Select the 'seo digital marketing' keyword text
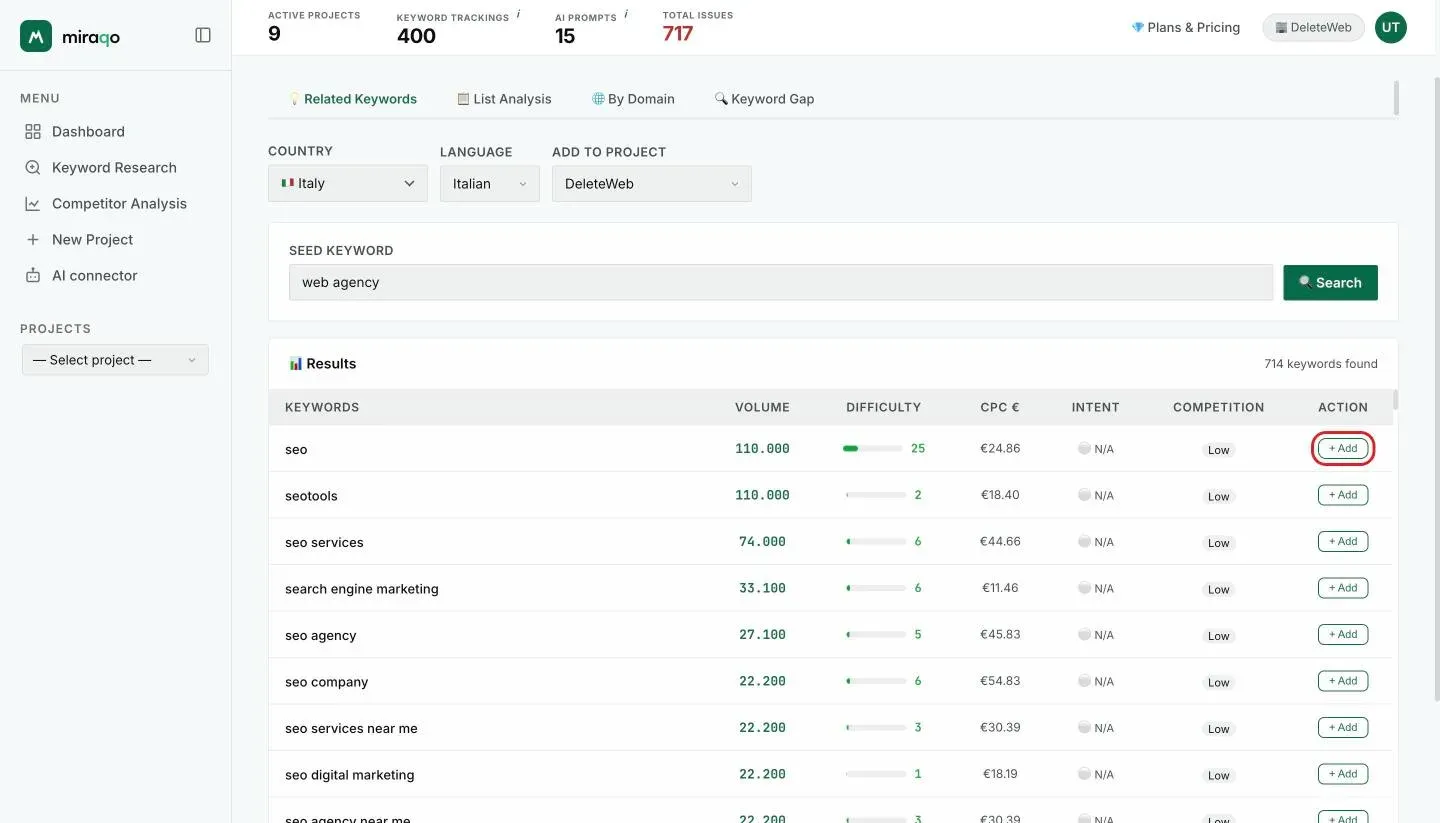The image size is (1440, 823). pyautogui.click(x=349, y=775)
